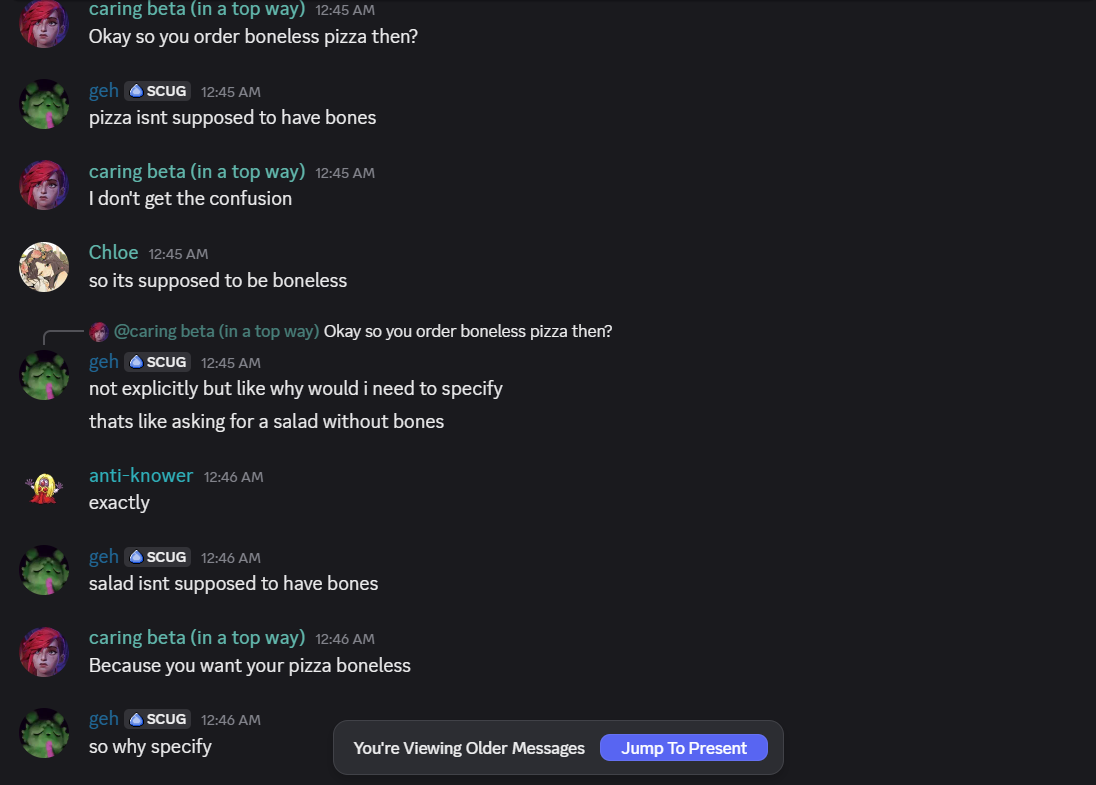Click caring beta avatar by 'I don't get the confusion'
This screenshot has height=785, width=1096.
[x=44, y=185]
